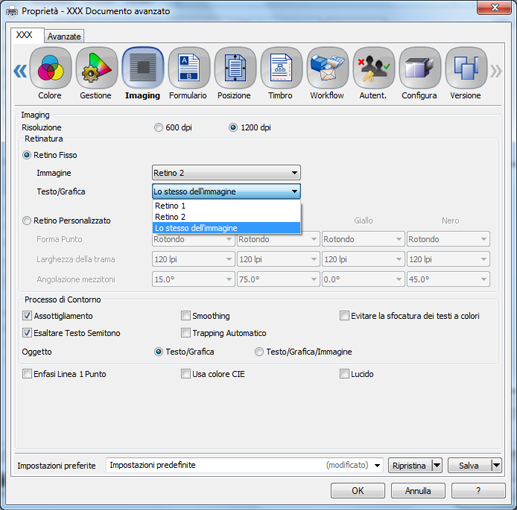Open the Versione icon
Screen dimensions: 517x510
pos(466,68)
